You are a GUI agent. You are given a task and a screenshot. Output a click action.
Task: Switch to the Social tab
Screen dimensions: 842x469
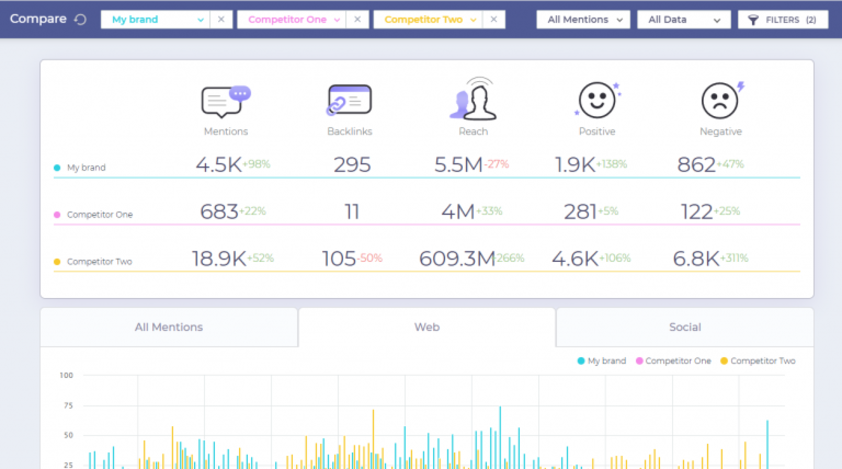[x=684, y=327]
